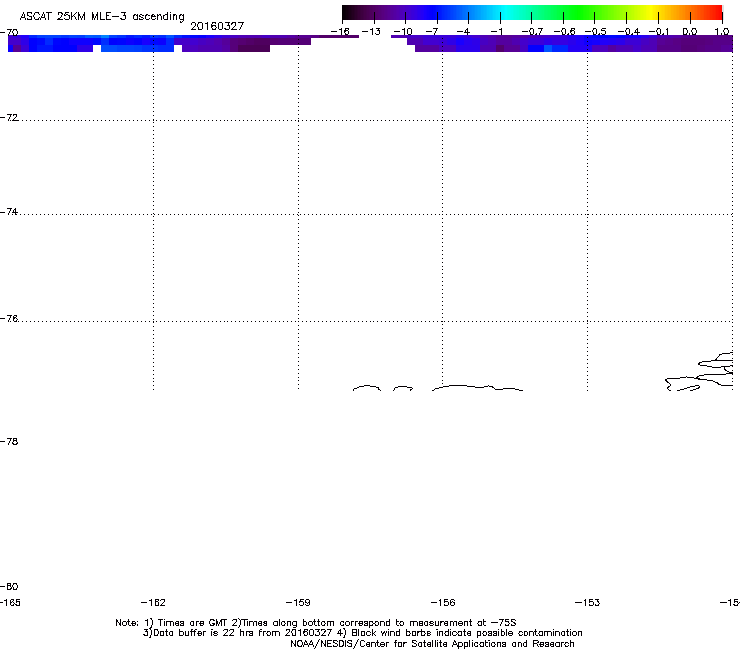Screen dimensions: 740x650
Task: Click latitude label -80
Action: 9,586
